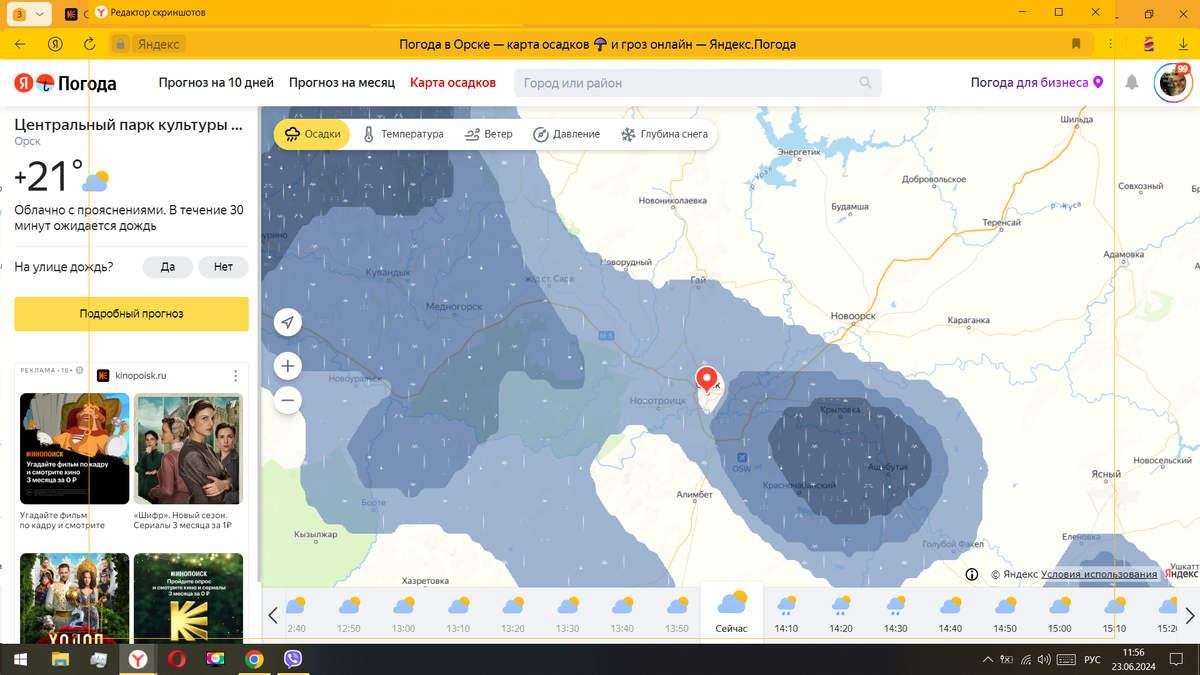Open the ad options three-dot menu
The width and height of the screenshot is (1200, 675).
[x=236, y=376]
